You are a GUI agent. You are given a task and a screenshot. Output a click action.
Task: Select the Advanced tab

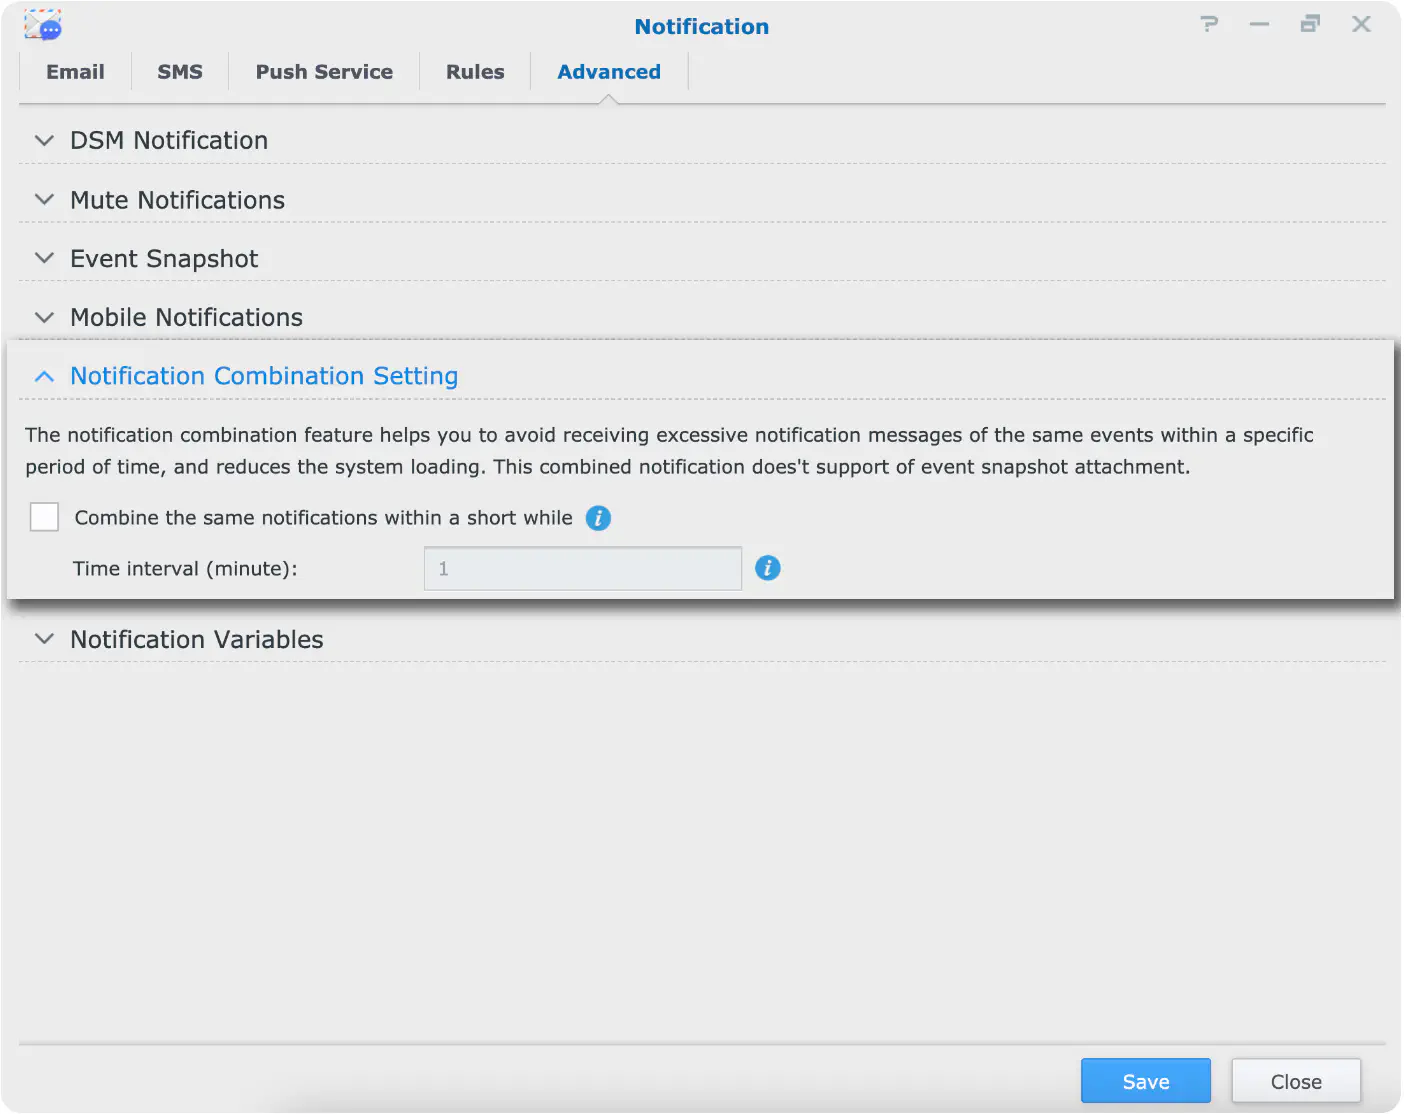point(609,72)
